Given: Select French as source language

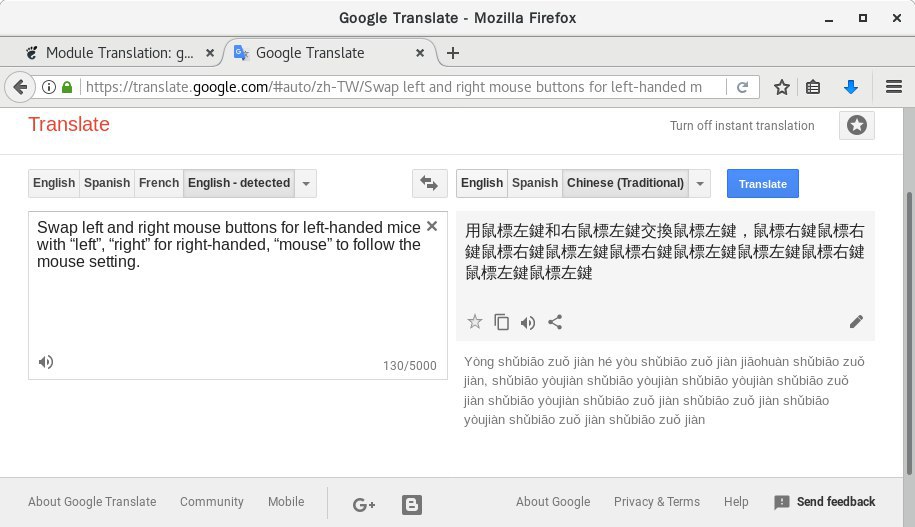Looking at the screenshot, I should click(x=159, y=183).
